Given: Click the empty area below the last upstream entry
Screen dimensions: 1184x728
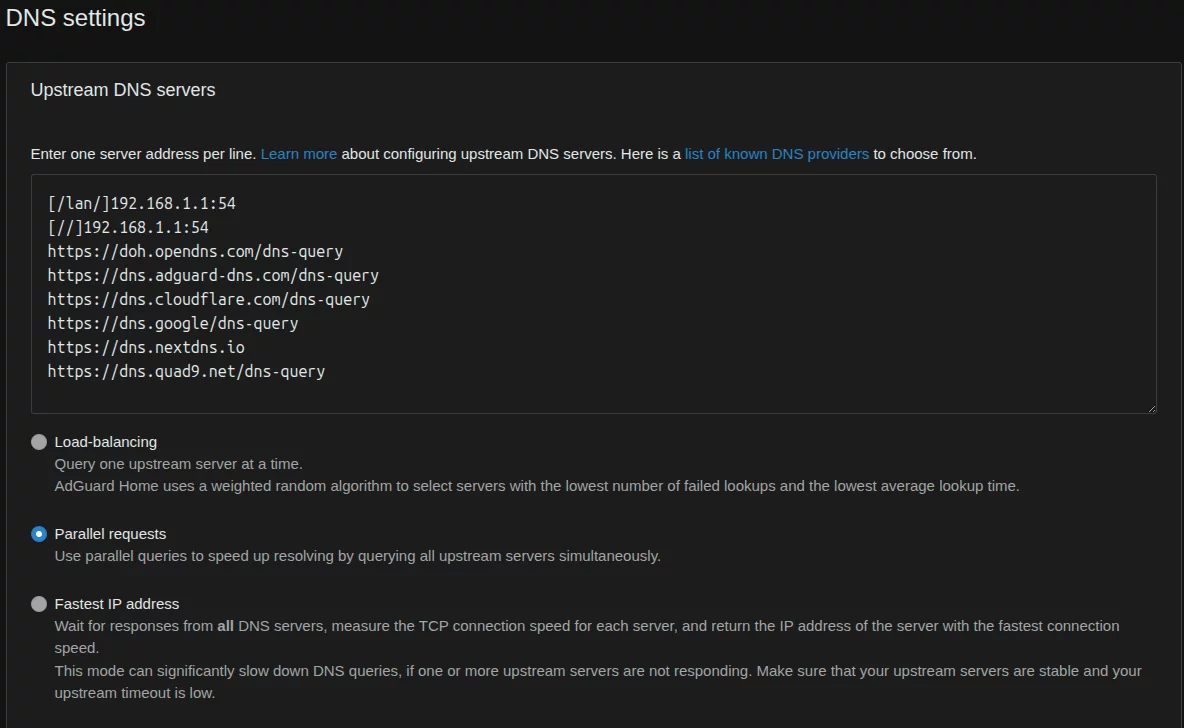Looking at the screenshot, I should (x=590, y=396).
